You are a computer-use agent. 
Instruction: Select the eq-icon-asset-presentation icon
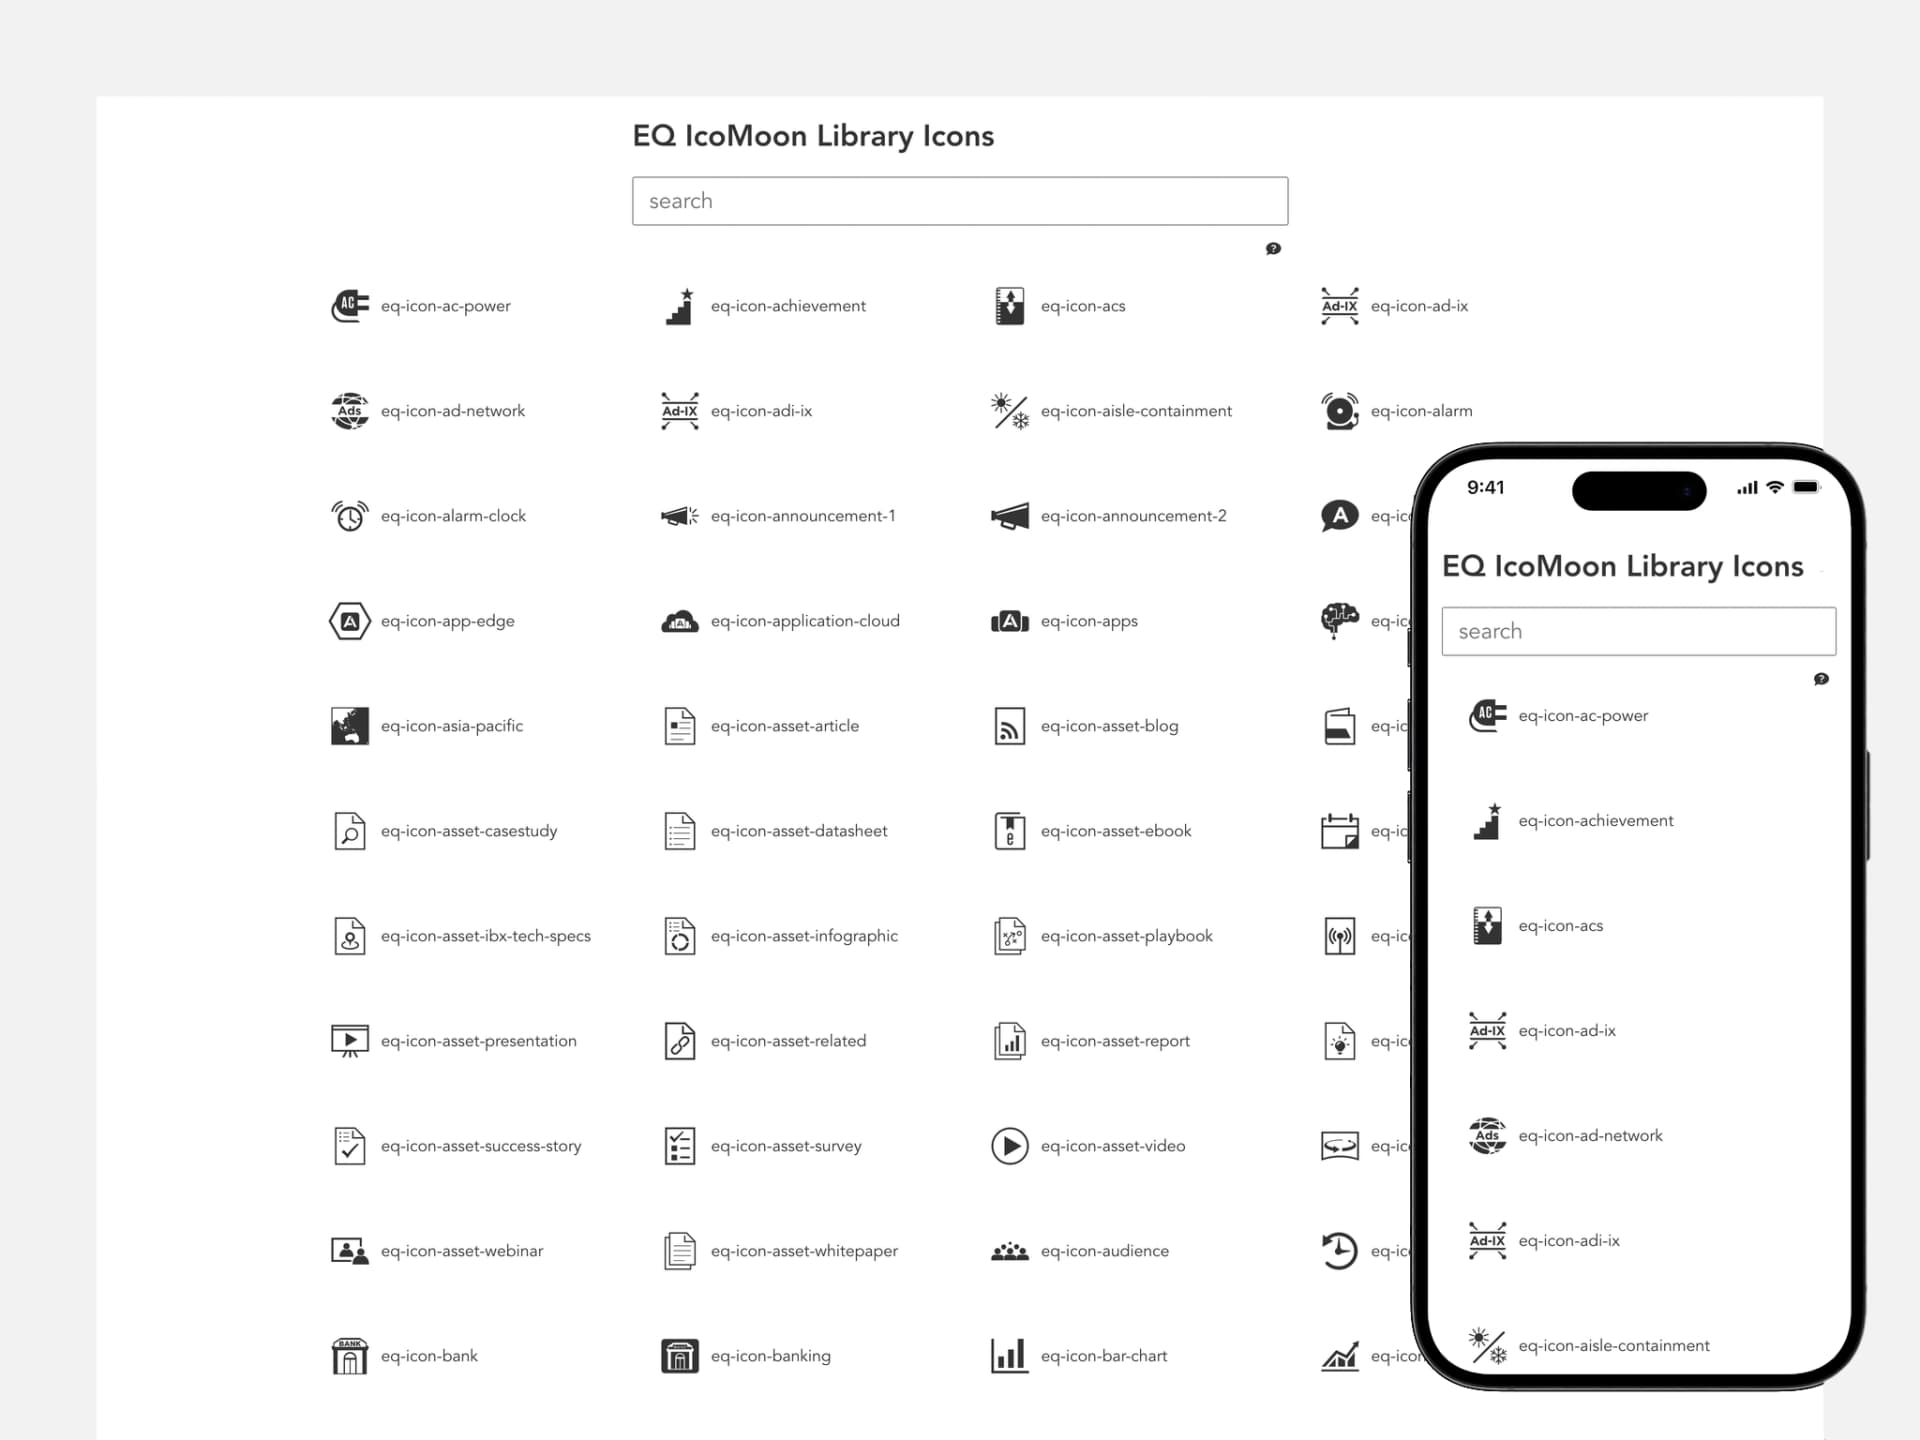(349, 1041)
